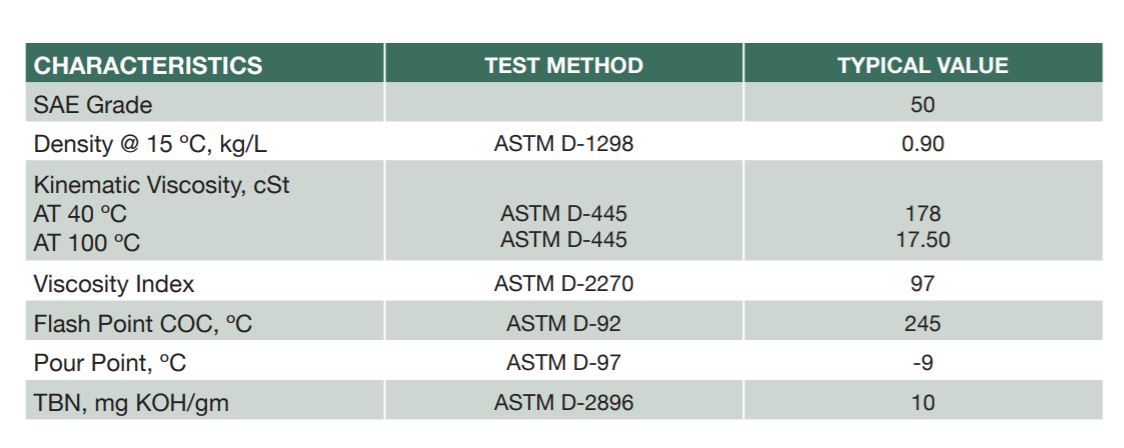1124x448 pixels.
Task: Click the ASTM D-1298 test method
Action: 563,144
